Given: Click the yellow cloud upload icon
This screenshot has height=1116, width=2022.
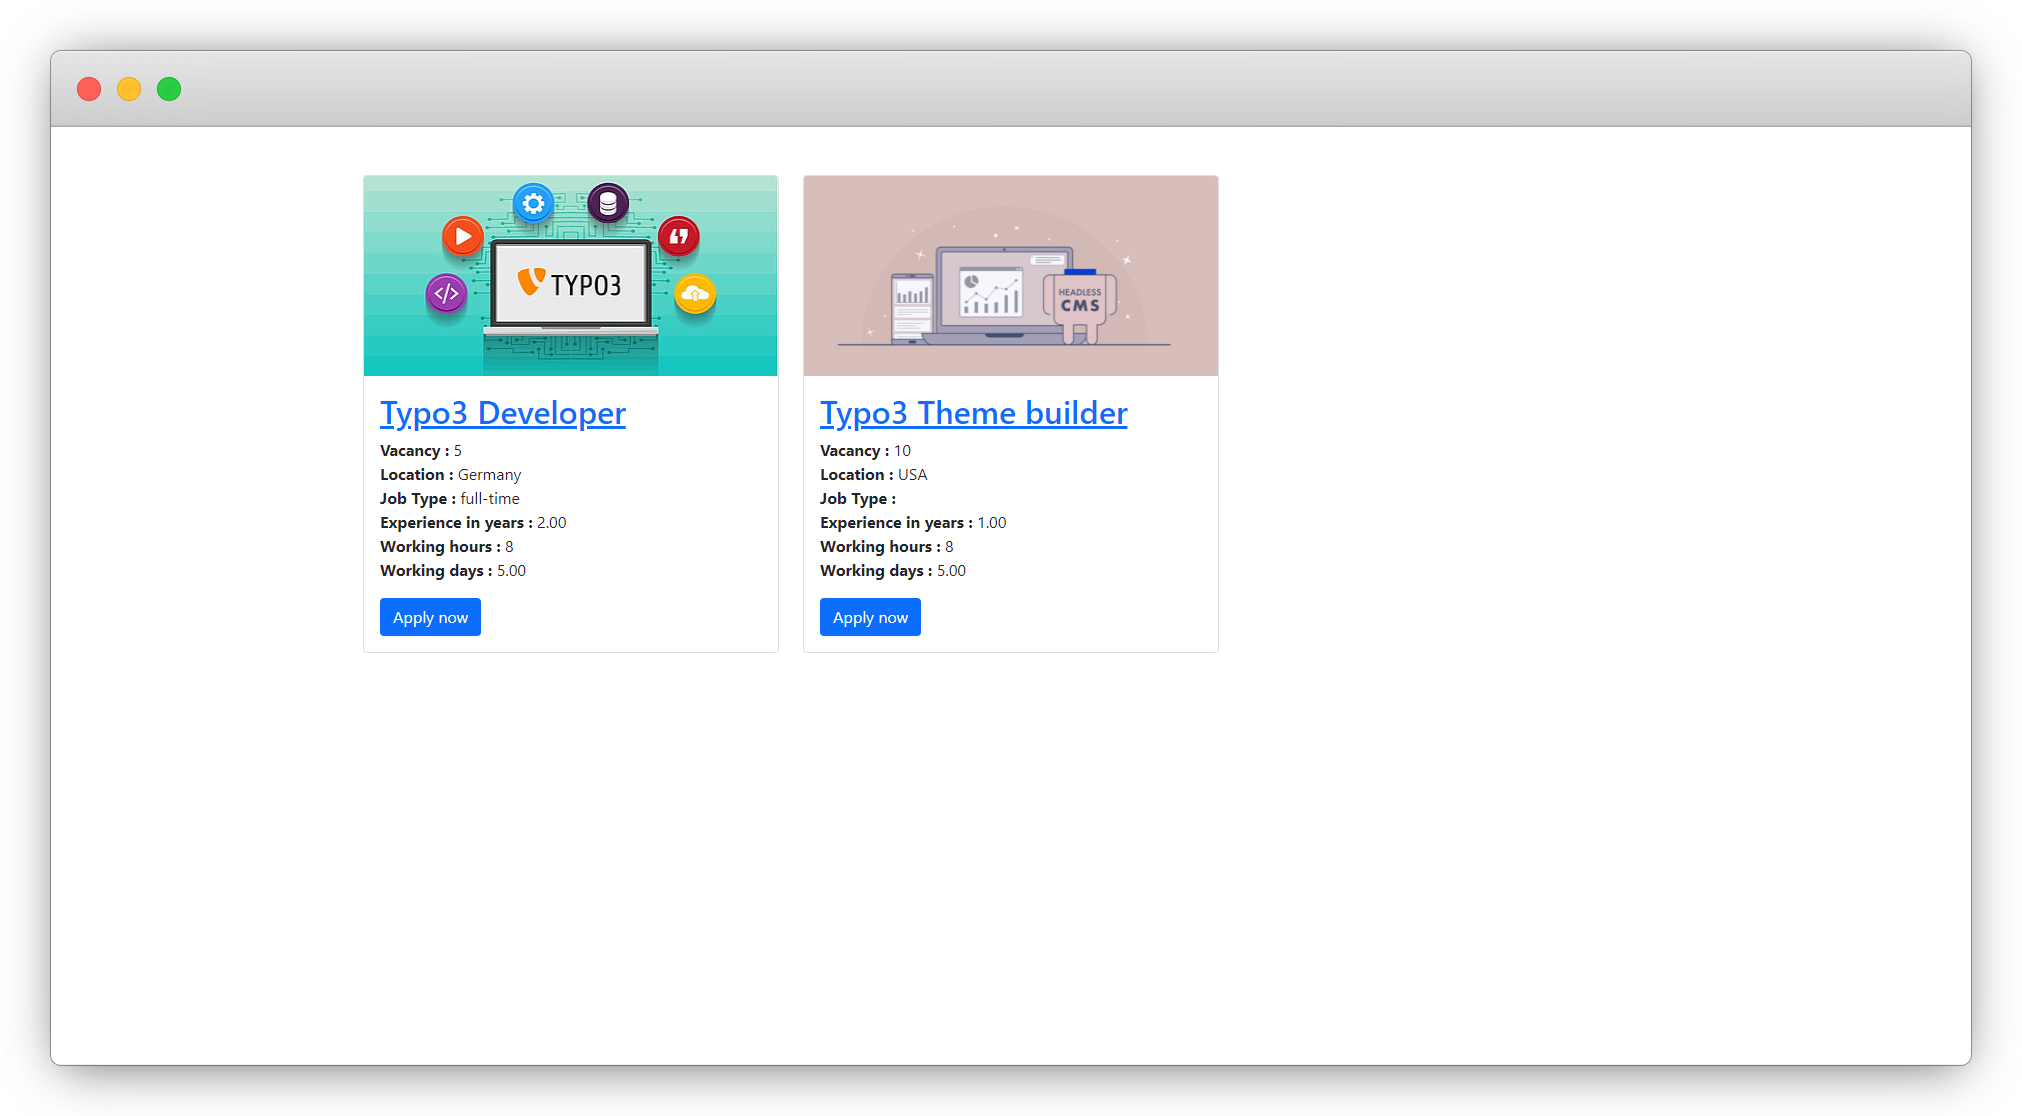Looking at the screenshot, I should point(695,294).
